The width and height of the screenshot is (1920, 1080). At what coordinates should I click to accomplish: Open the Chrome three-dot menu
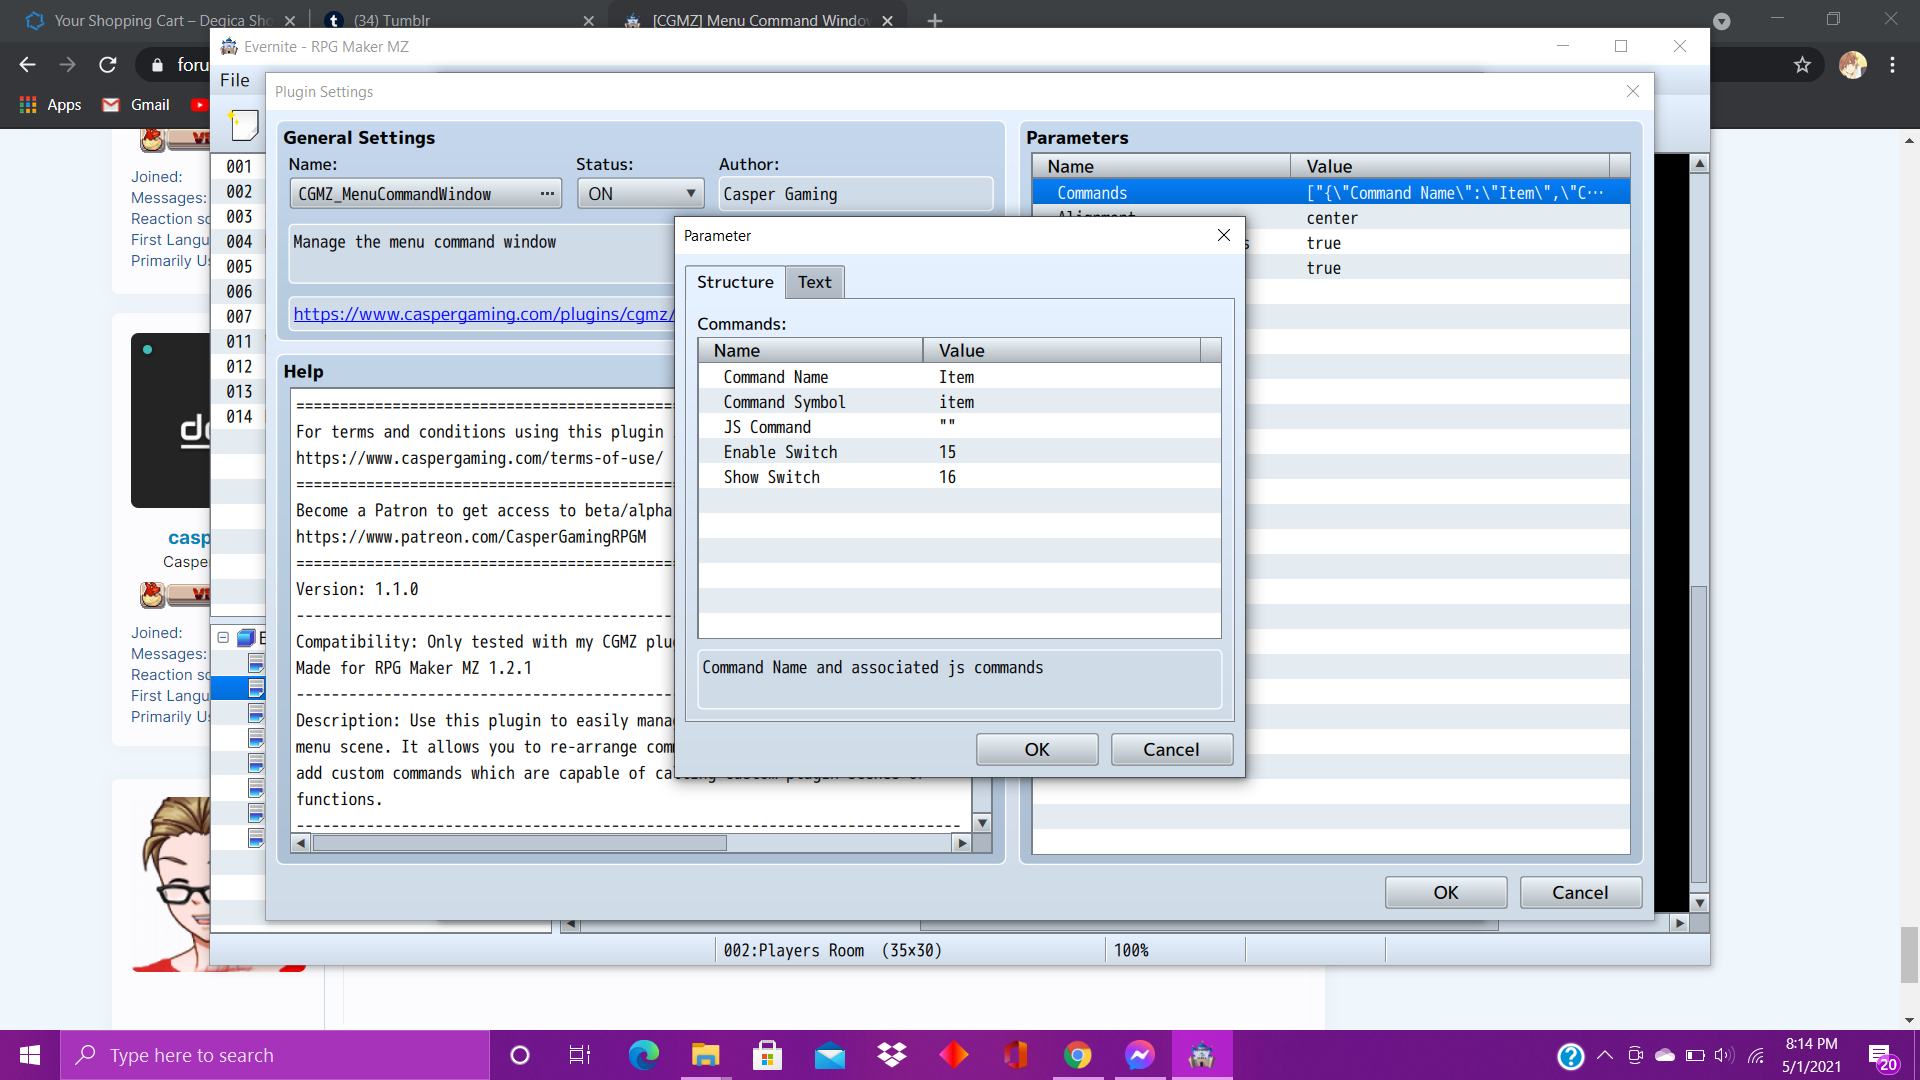pyautogui.click(x=1892, y=65)
